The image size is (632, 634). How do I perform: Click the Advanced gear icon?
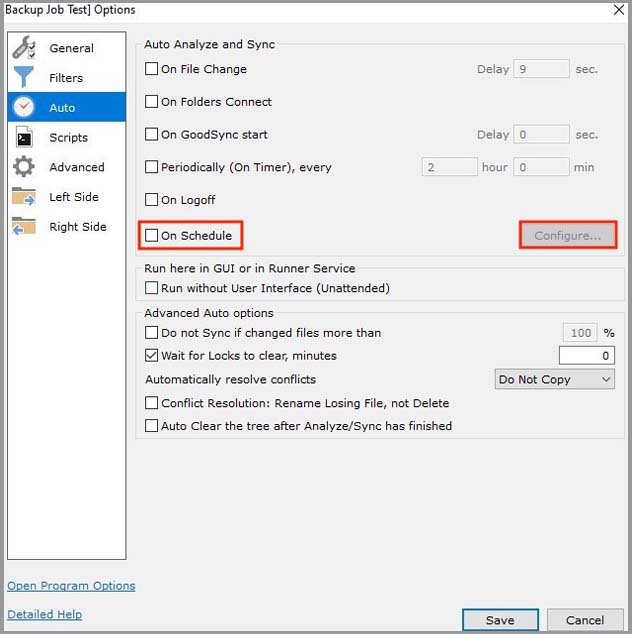[24, 167]
